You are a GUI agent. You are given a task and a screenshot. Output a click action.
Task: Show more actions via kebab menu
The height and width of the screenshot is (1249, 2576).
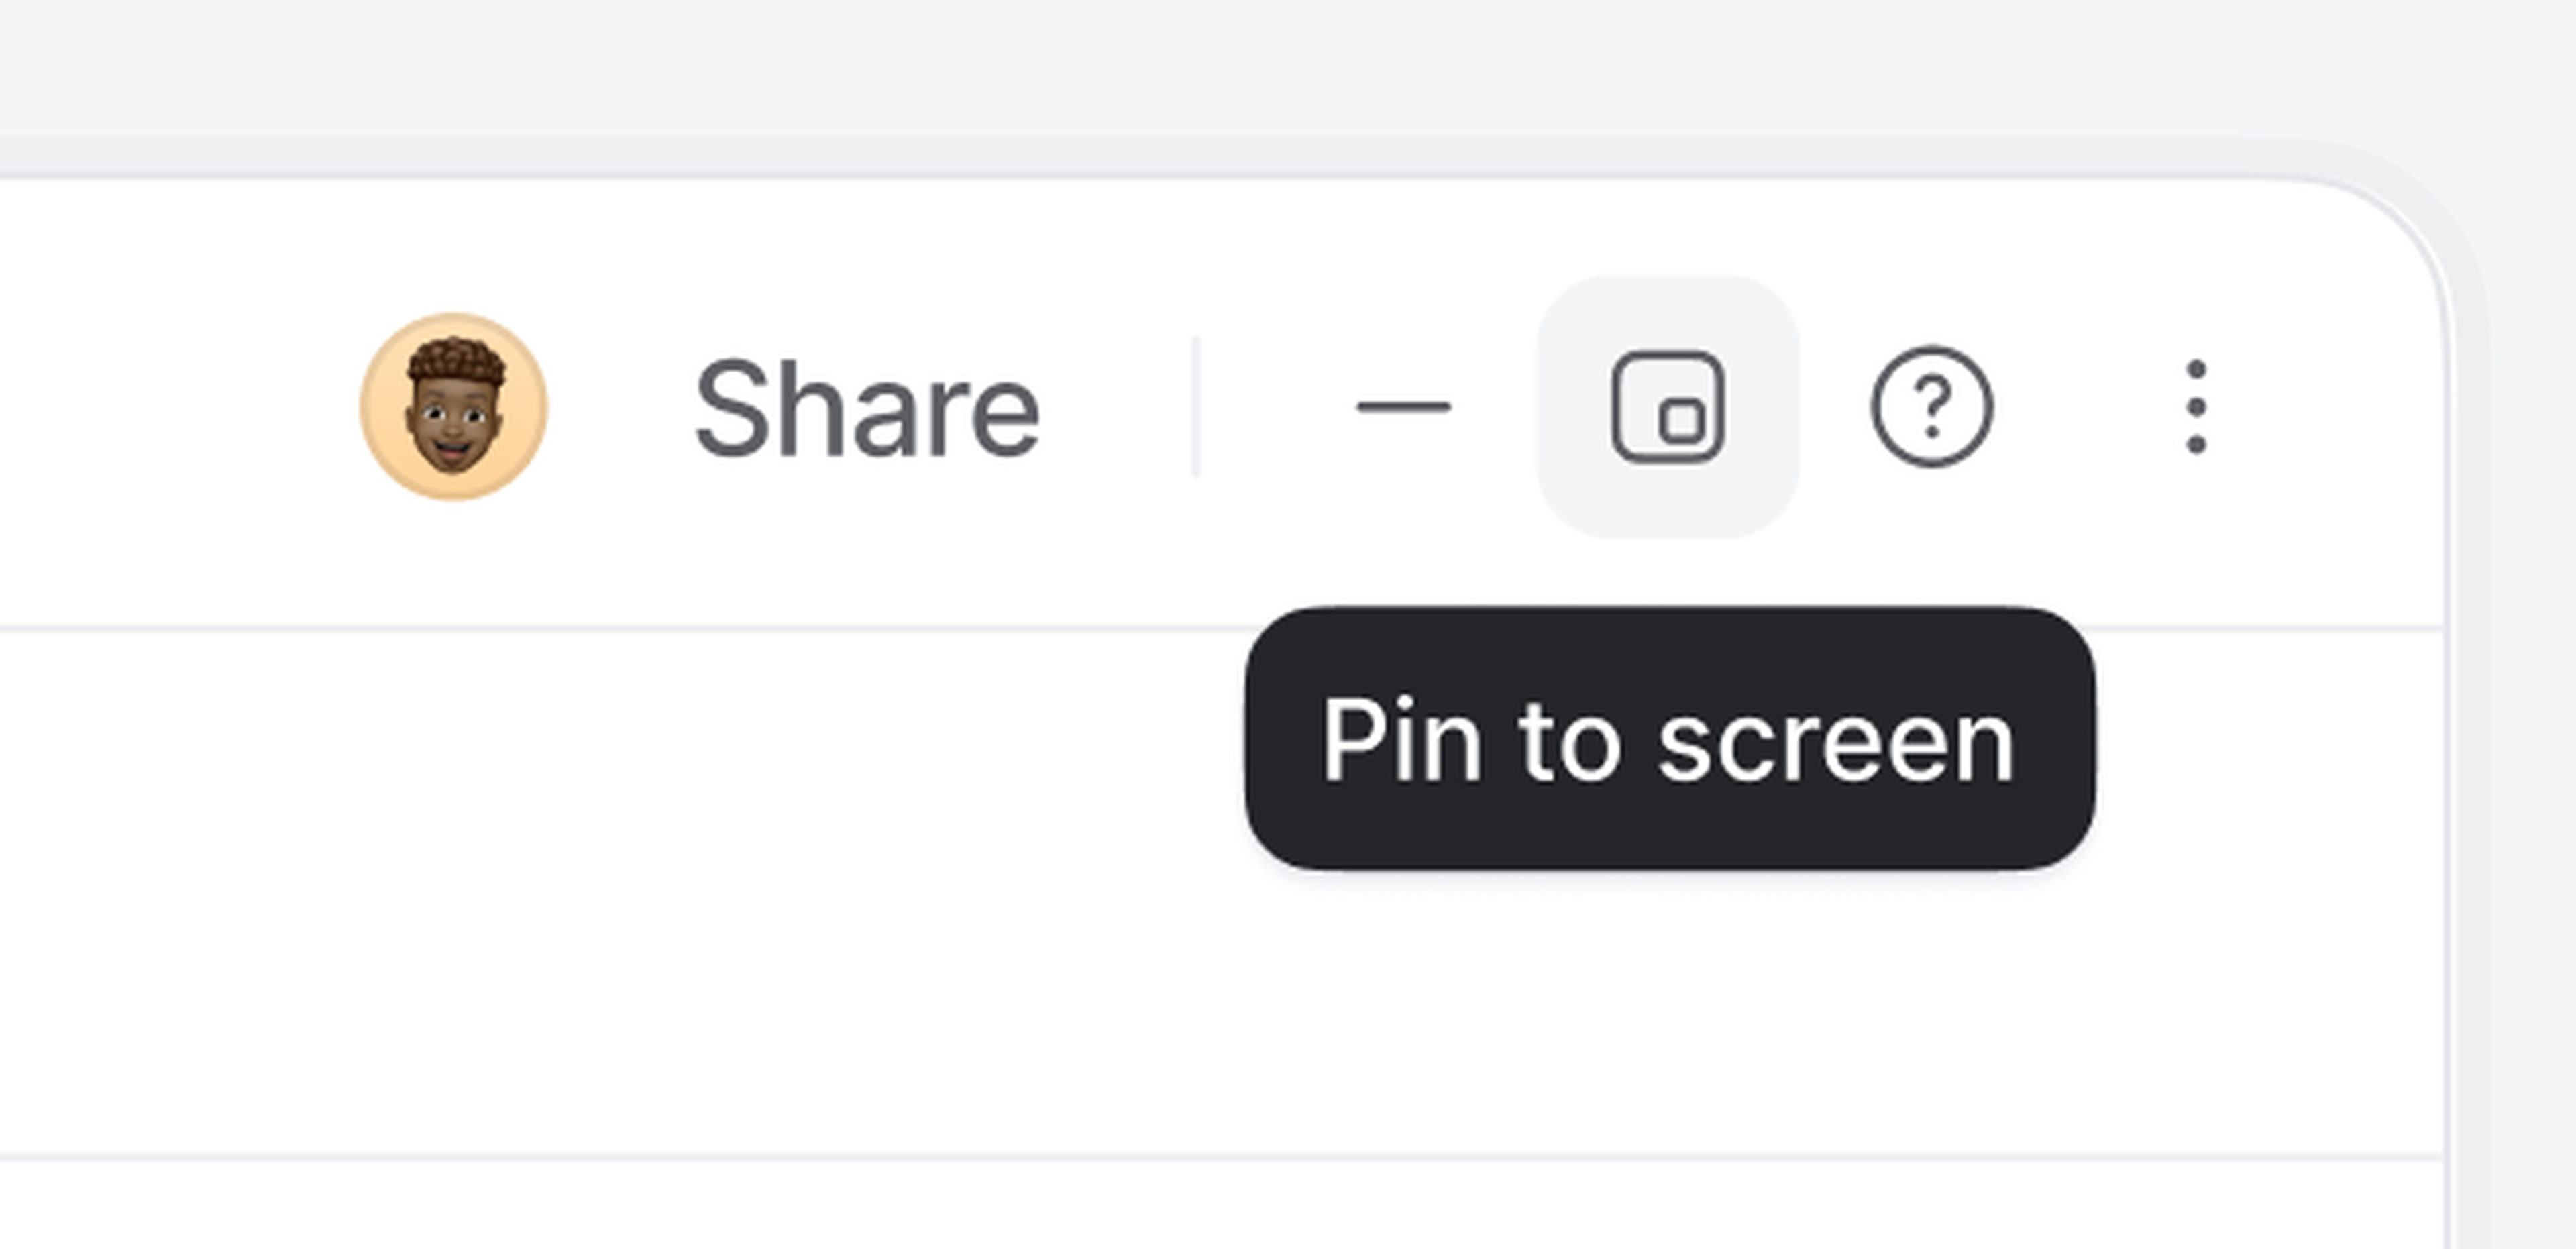pyautogui.click(x=2196, y=407)
